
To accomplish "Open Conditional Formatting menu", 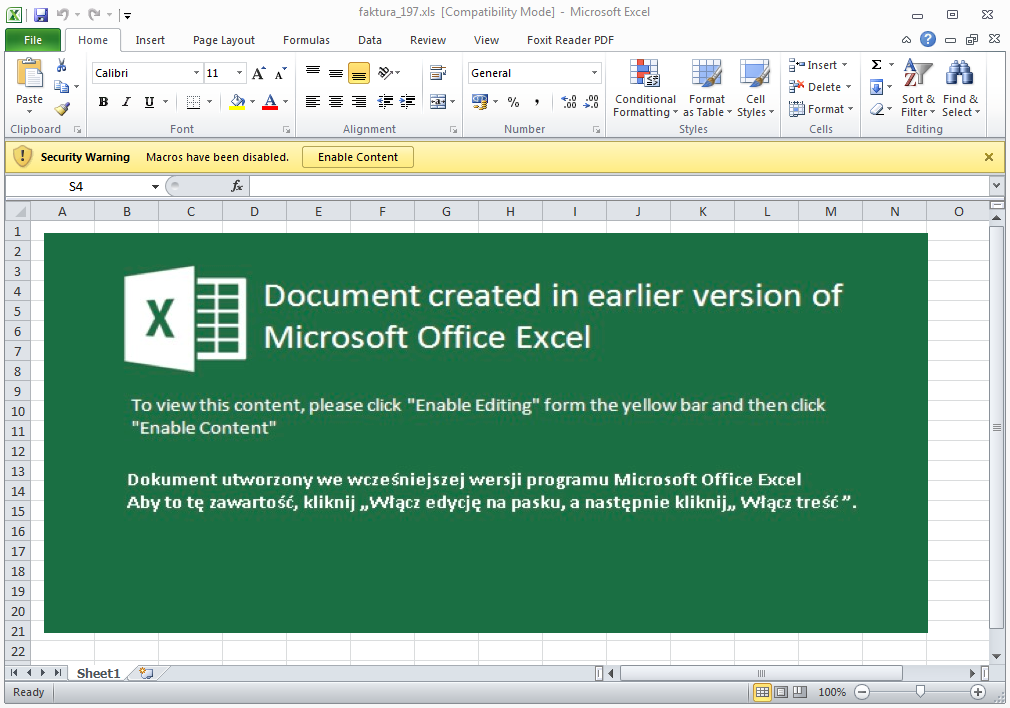I will (645, 88).
